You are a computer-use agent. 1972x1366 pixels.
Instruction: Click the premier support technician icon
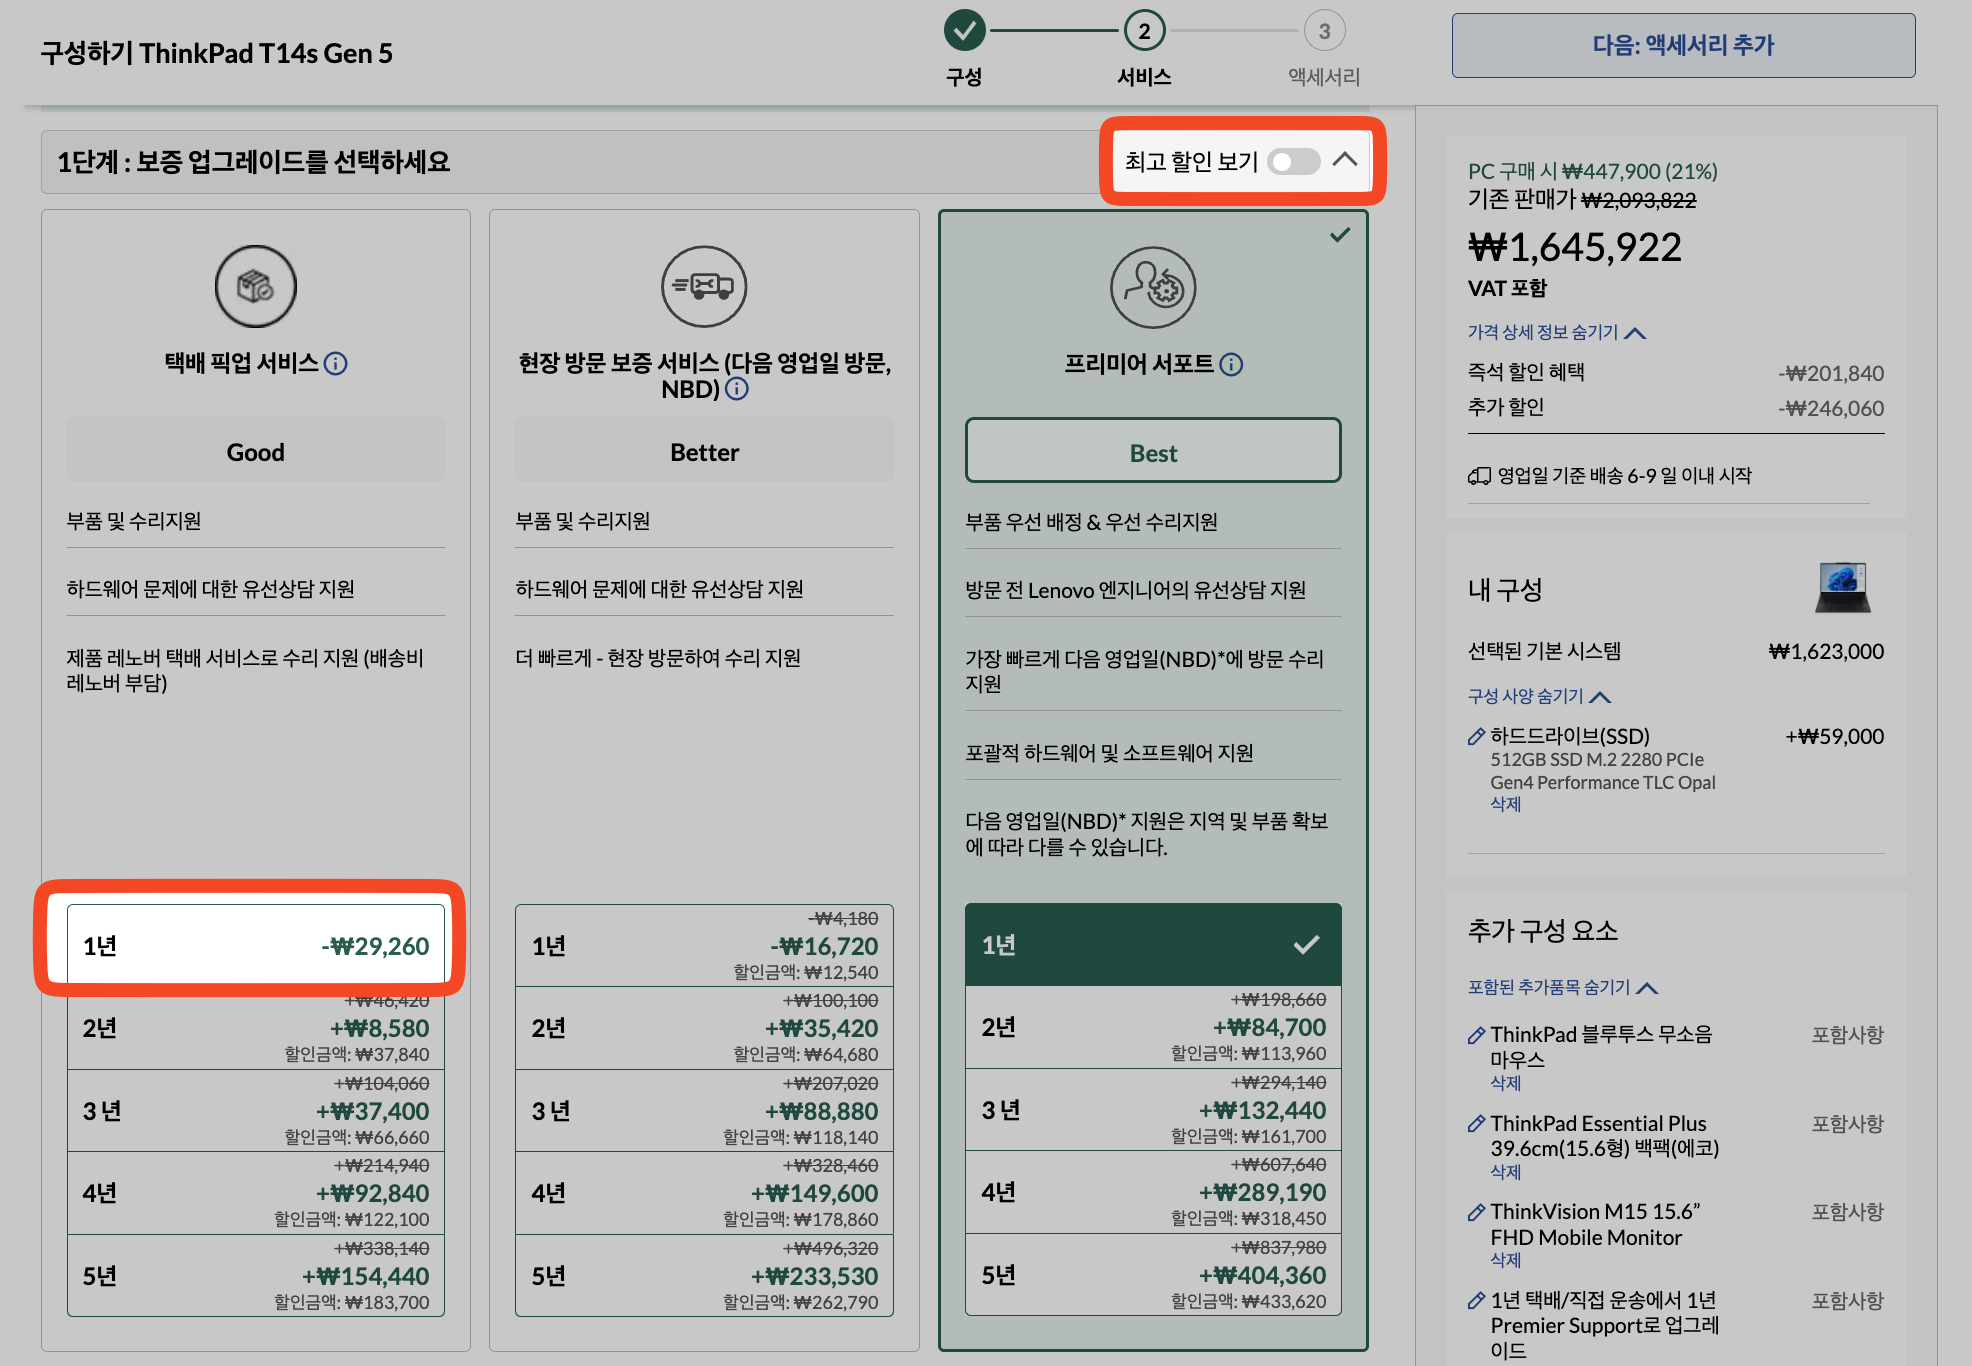pos(1153,288)
